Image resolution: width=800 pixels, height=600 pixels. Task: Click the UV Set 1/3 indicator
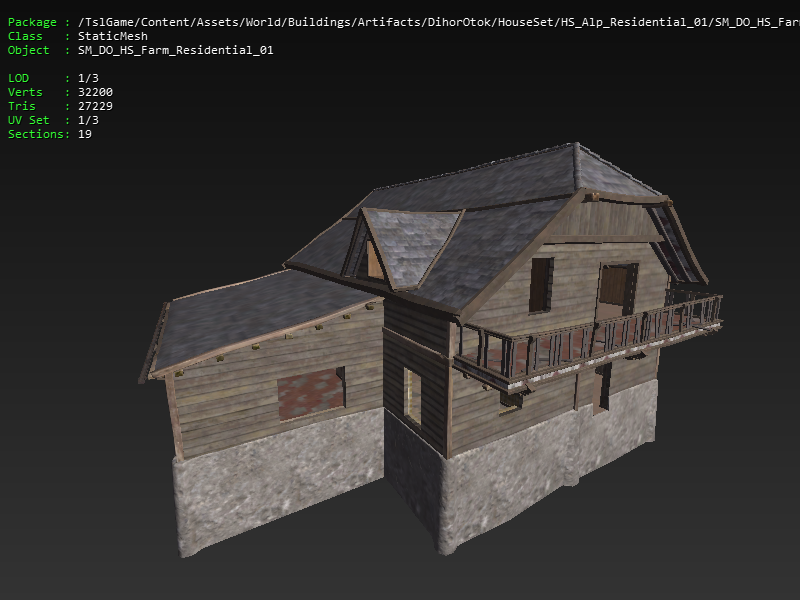[88, 120]
